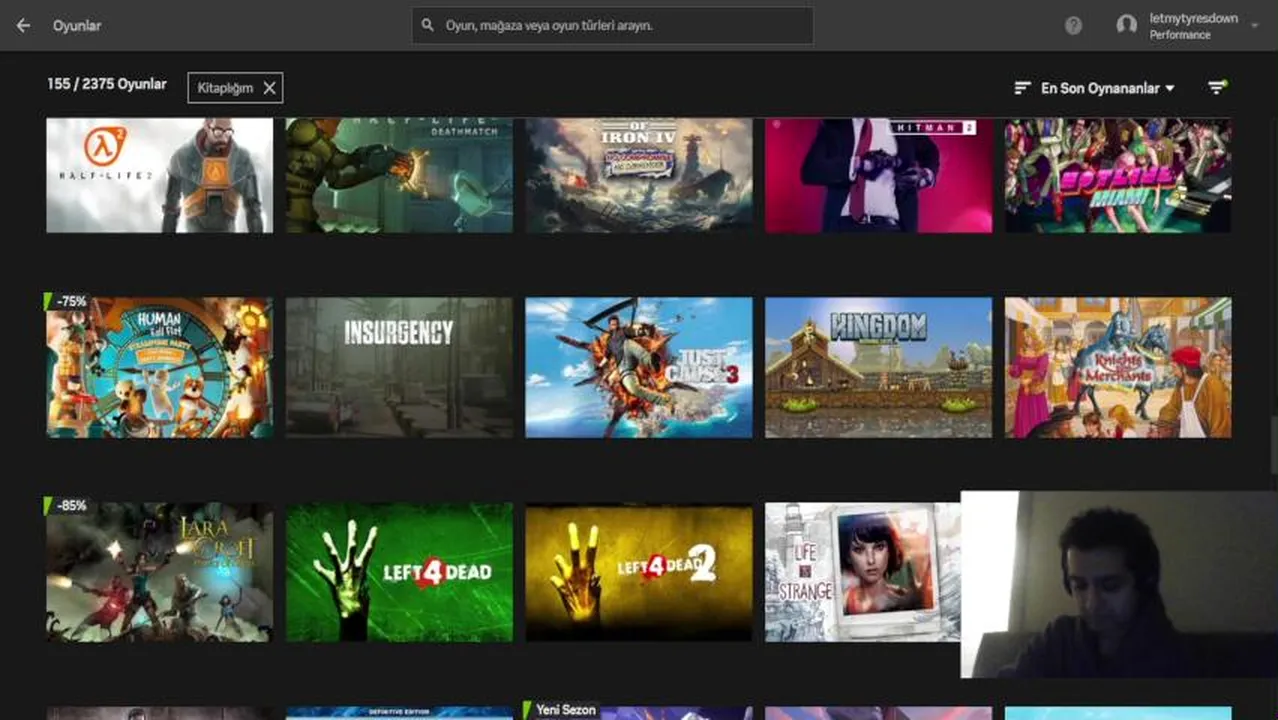Click the Yeni Sezon badge
The height and width of the screenshot is (720, 1278).
(x=564, y=710)
